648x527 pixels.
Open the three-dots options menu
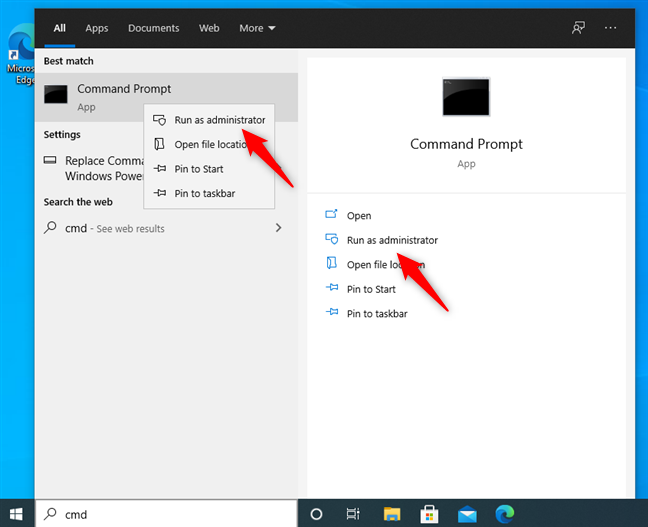(610, 28)
